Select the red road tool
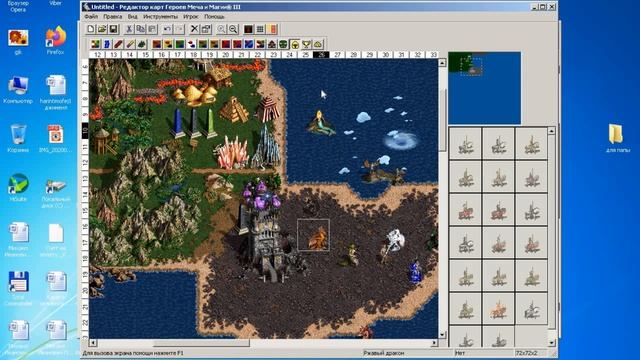Image resolution: width=640 pixels, height=360 pixels. 118,44
